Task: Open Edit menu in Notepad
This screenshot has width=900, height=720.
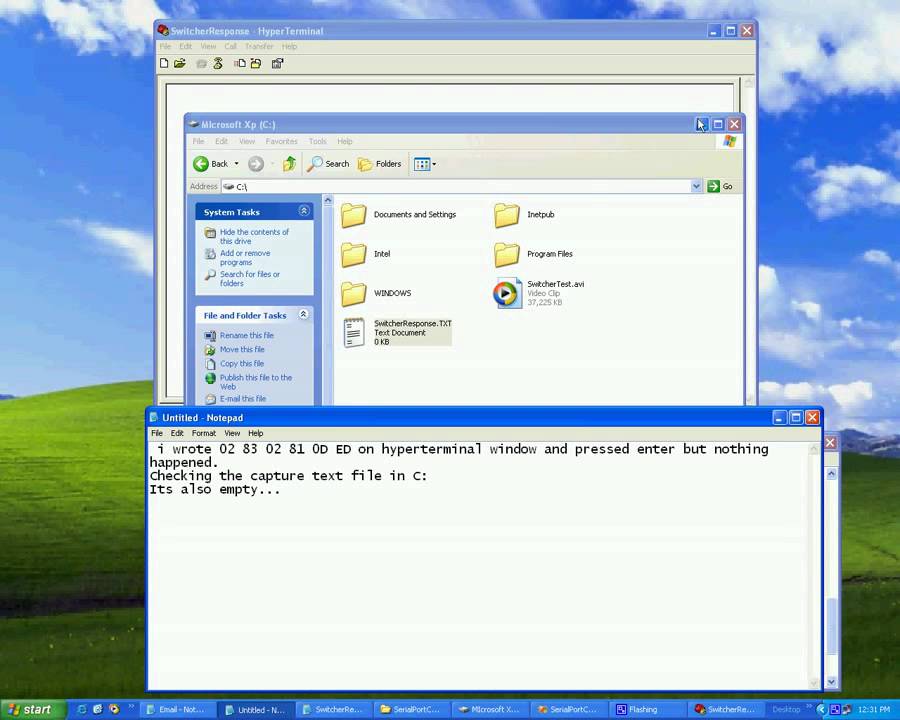Action: [x=177, y=433]
